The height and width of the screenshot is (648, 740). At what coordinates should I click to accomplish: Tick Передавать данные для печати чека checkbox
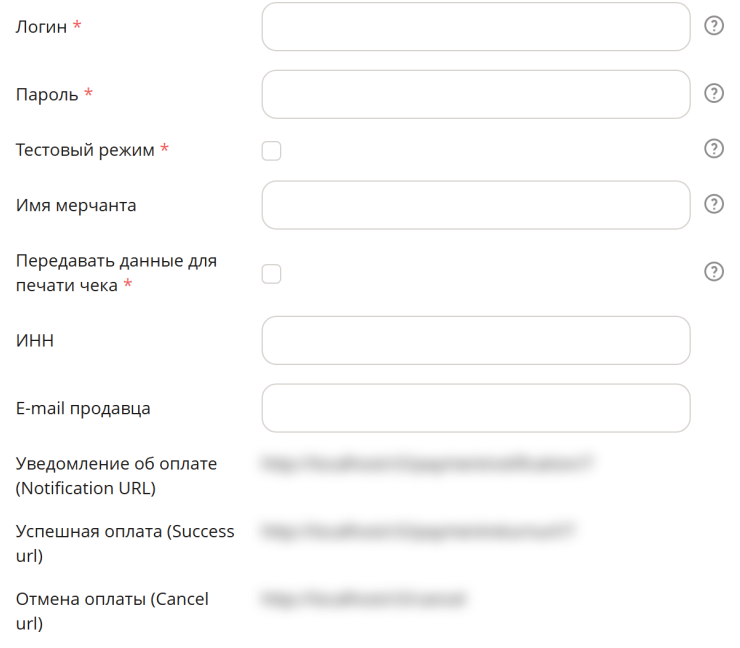(x=271, y=274)
